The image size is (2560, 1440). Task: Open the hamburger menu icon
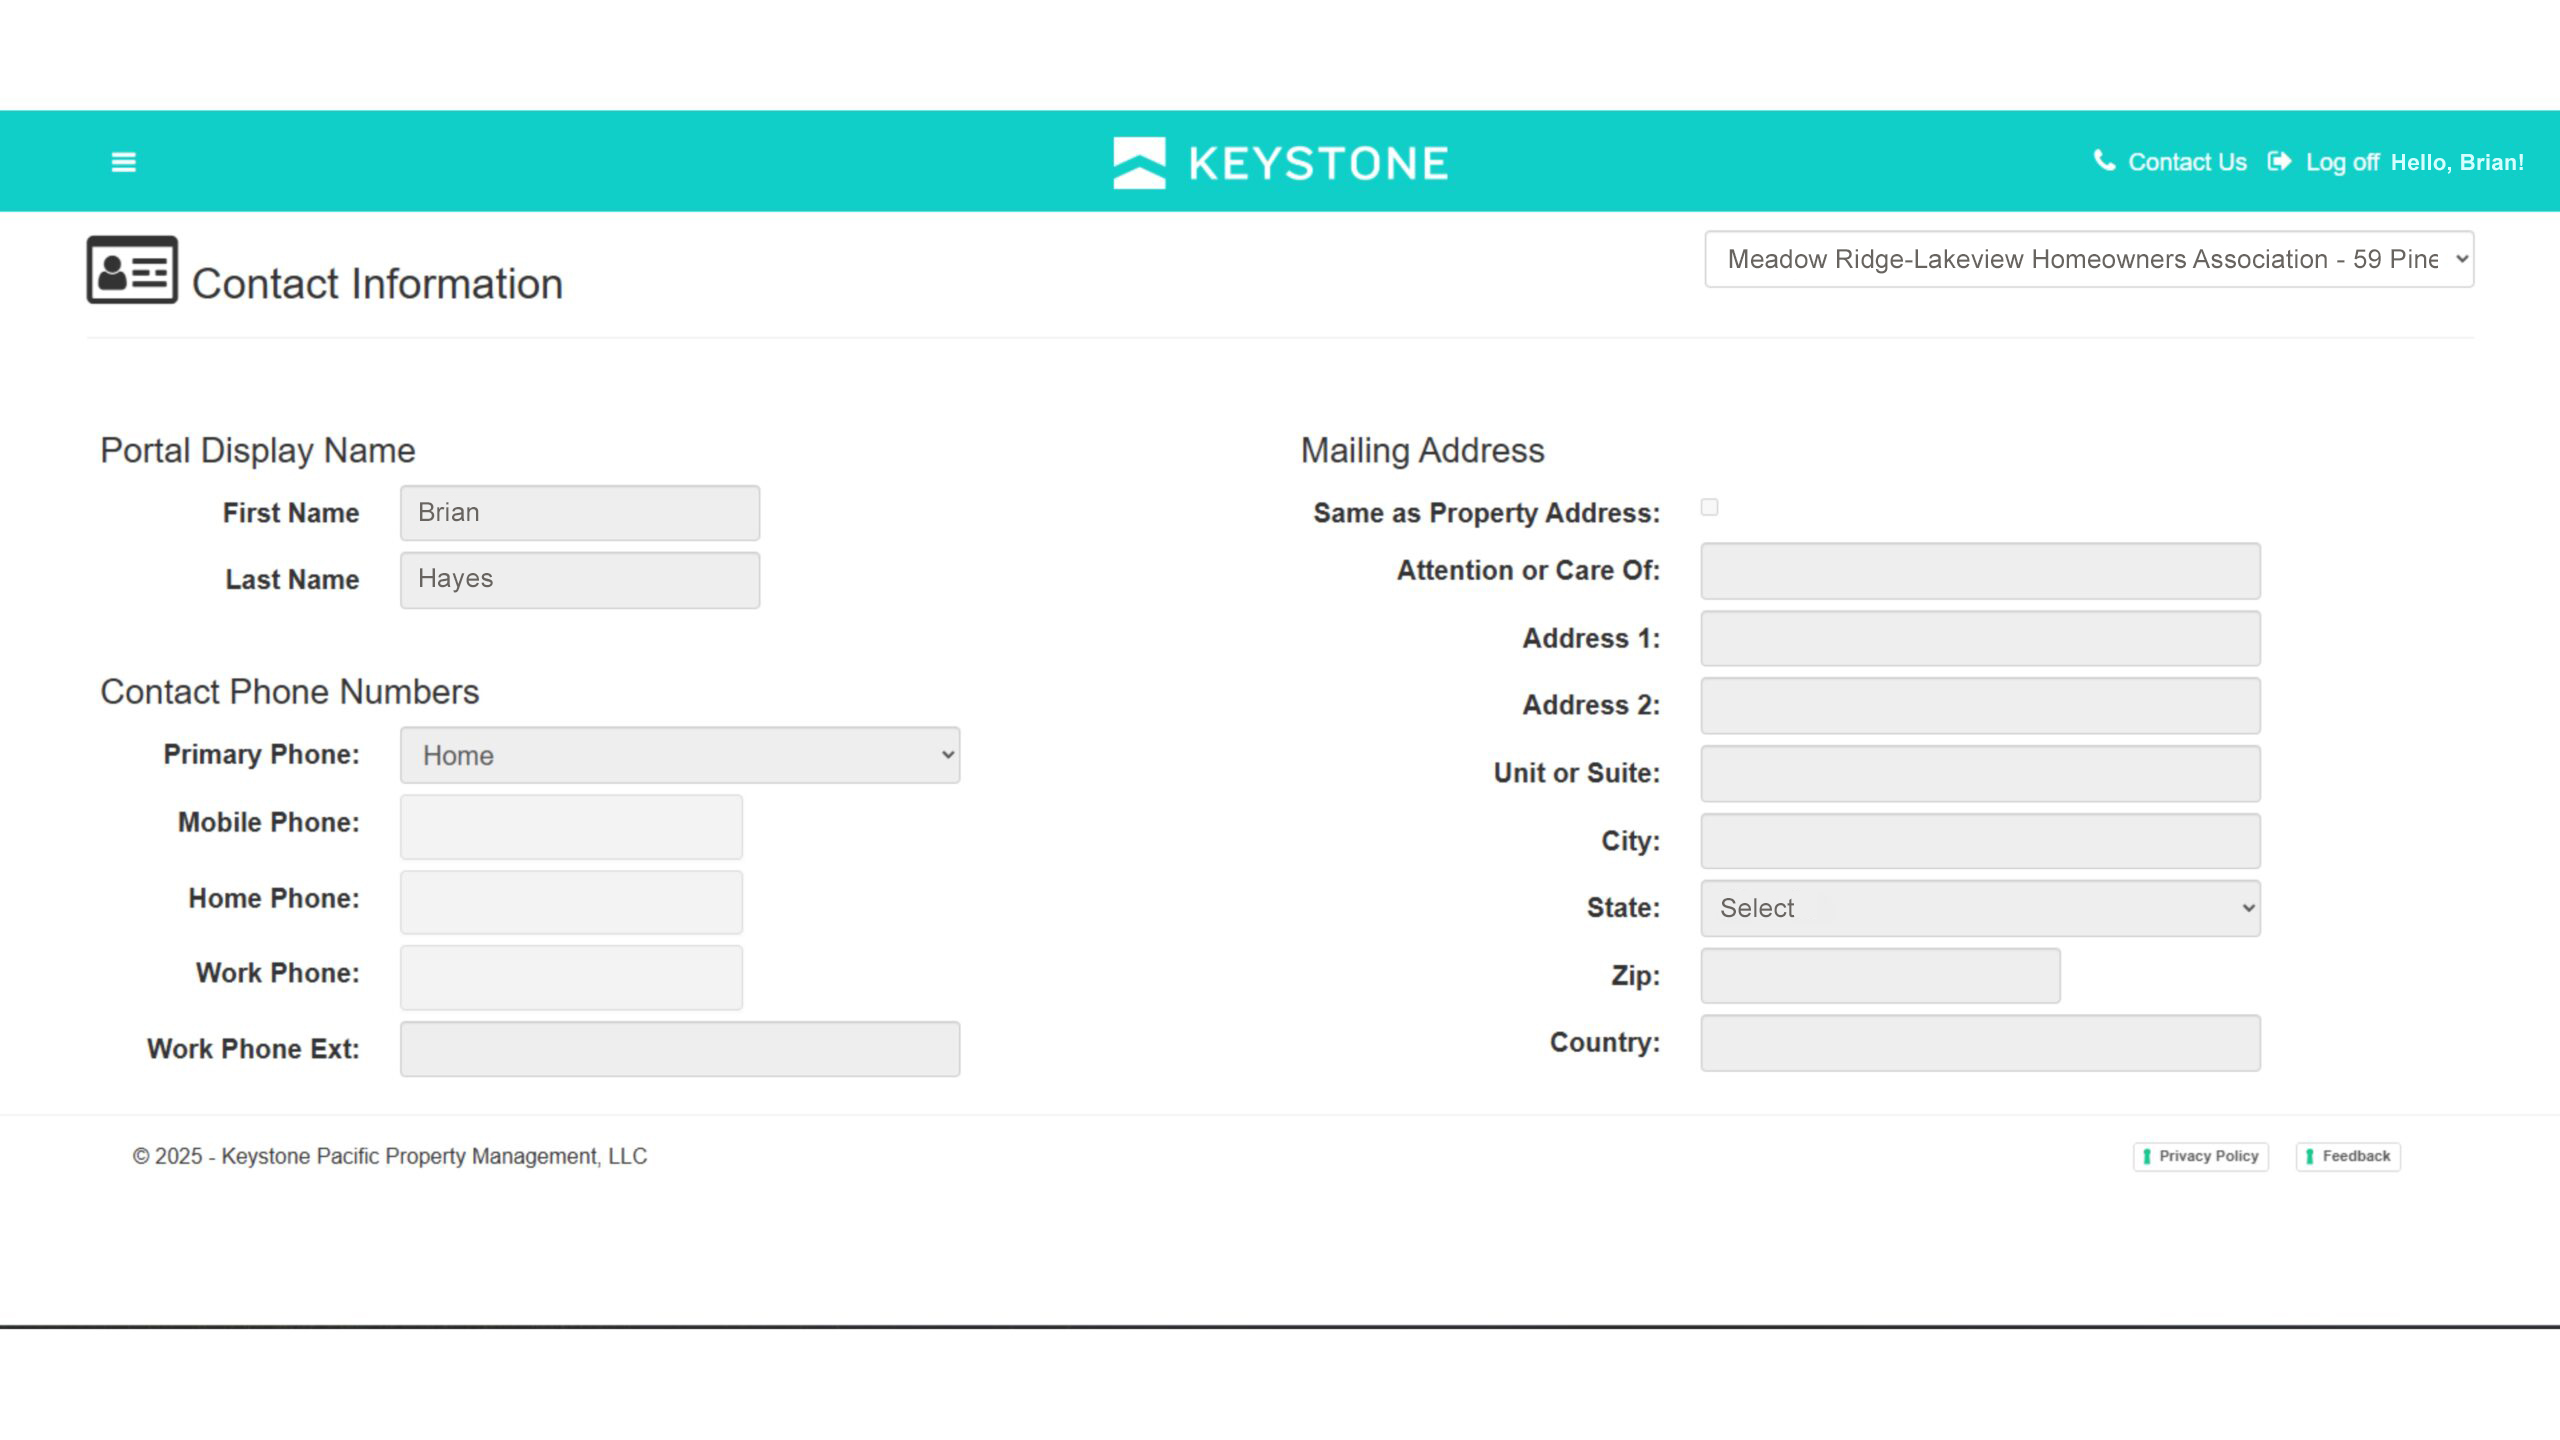tap(123, 162)
